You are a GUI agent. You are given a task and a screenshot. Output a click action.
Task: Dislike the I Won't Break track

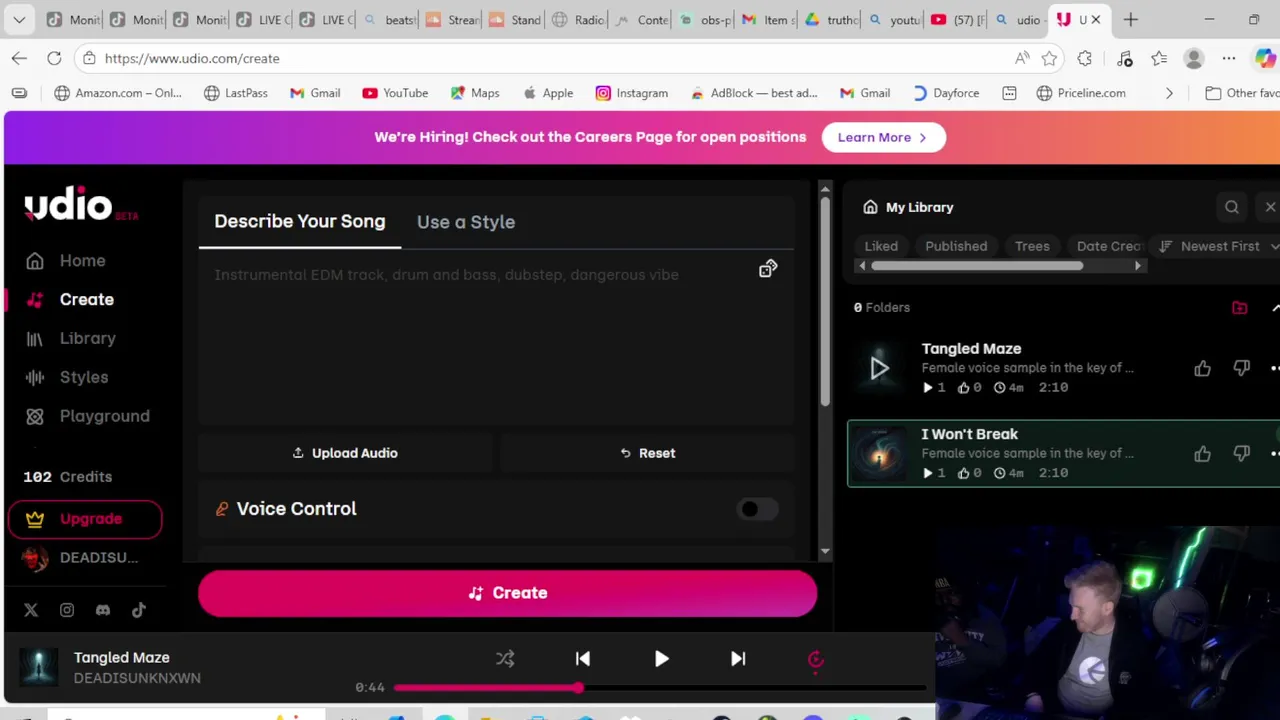tap(1242, 454)
